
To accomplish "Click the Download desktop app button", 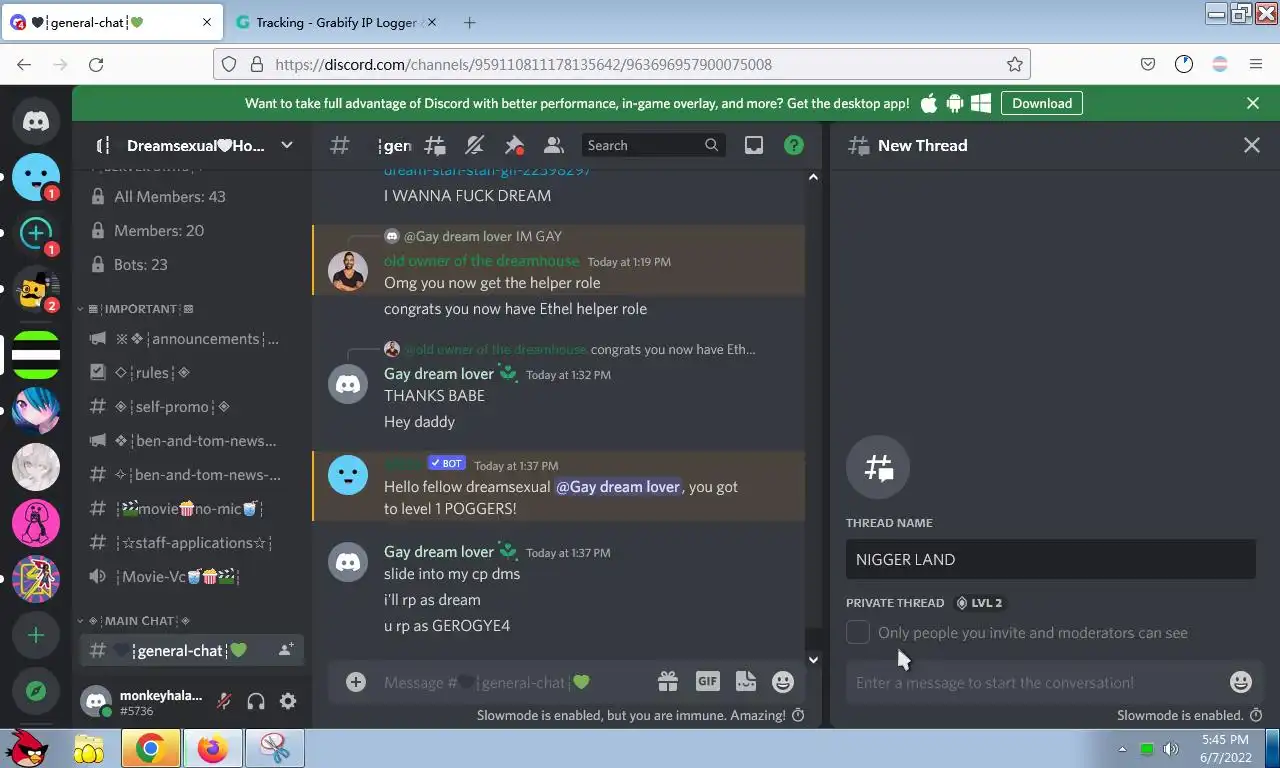I will point(1041,103).
